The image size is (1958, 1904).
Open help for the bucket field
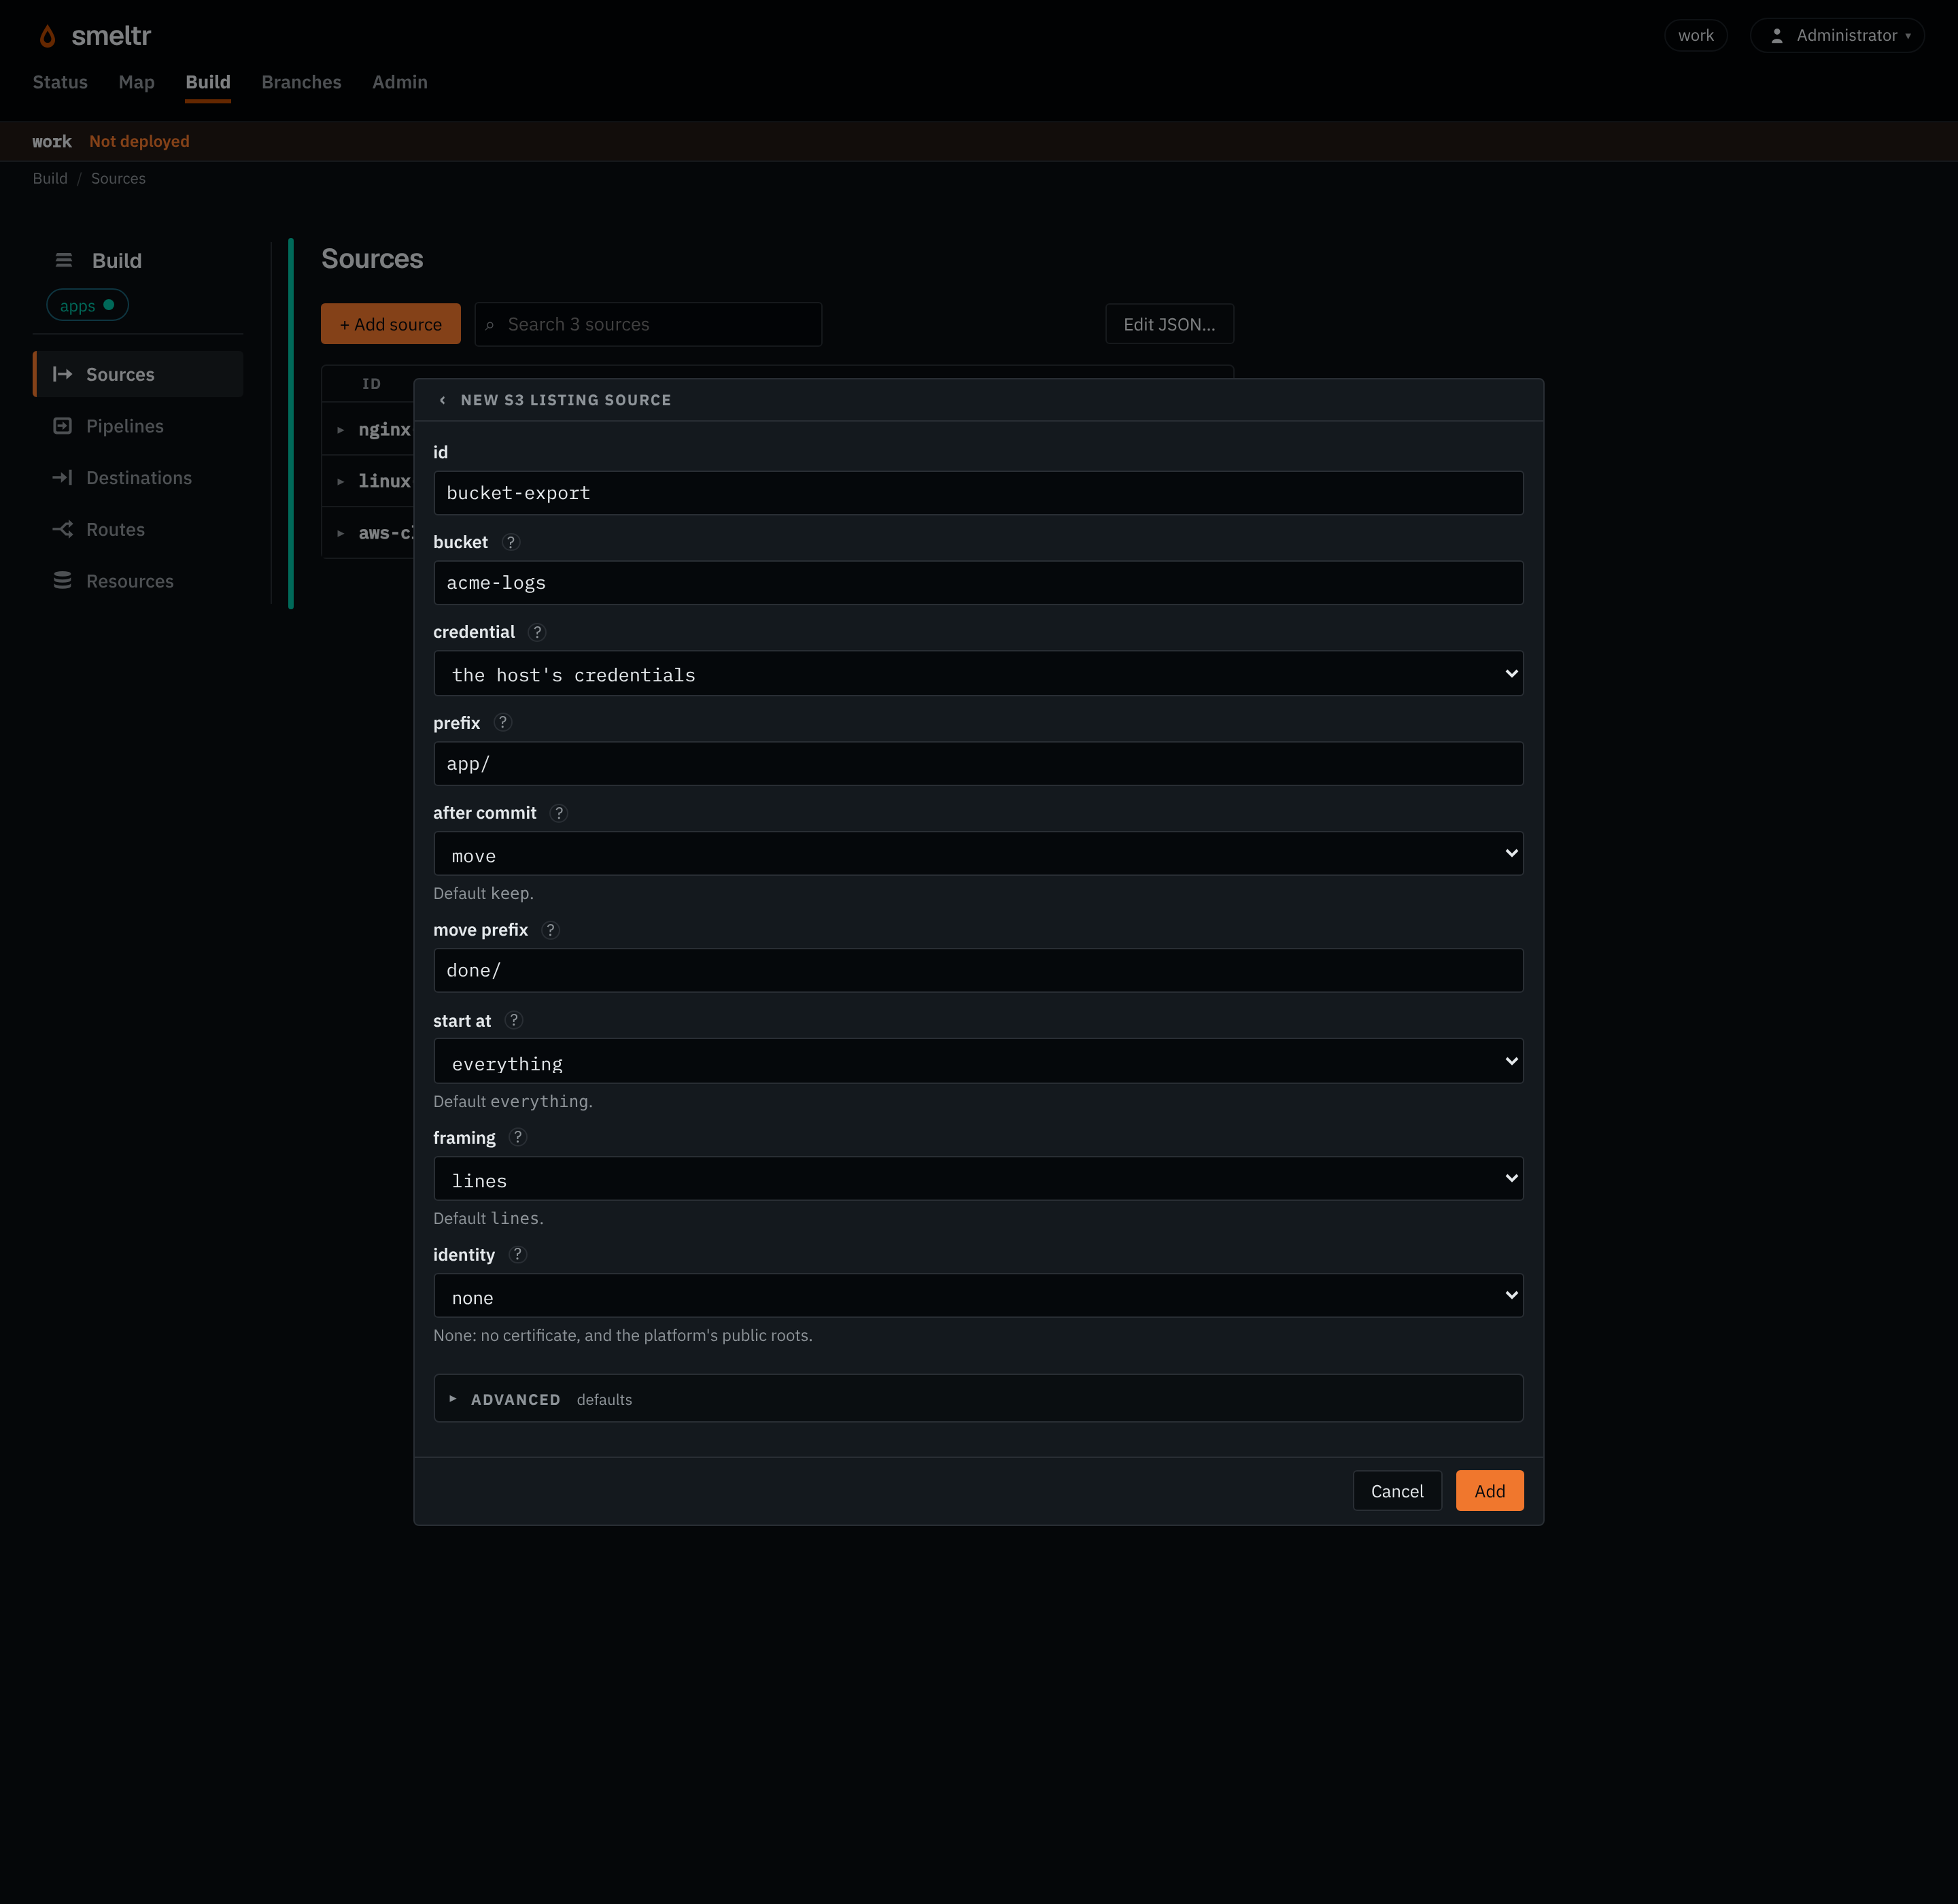(511, 542)
